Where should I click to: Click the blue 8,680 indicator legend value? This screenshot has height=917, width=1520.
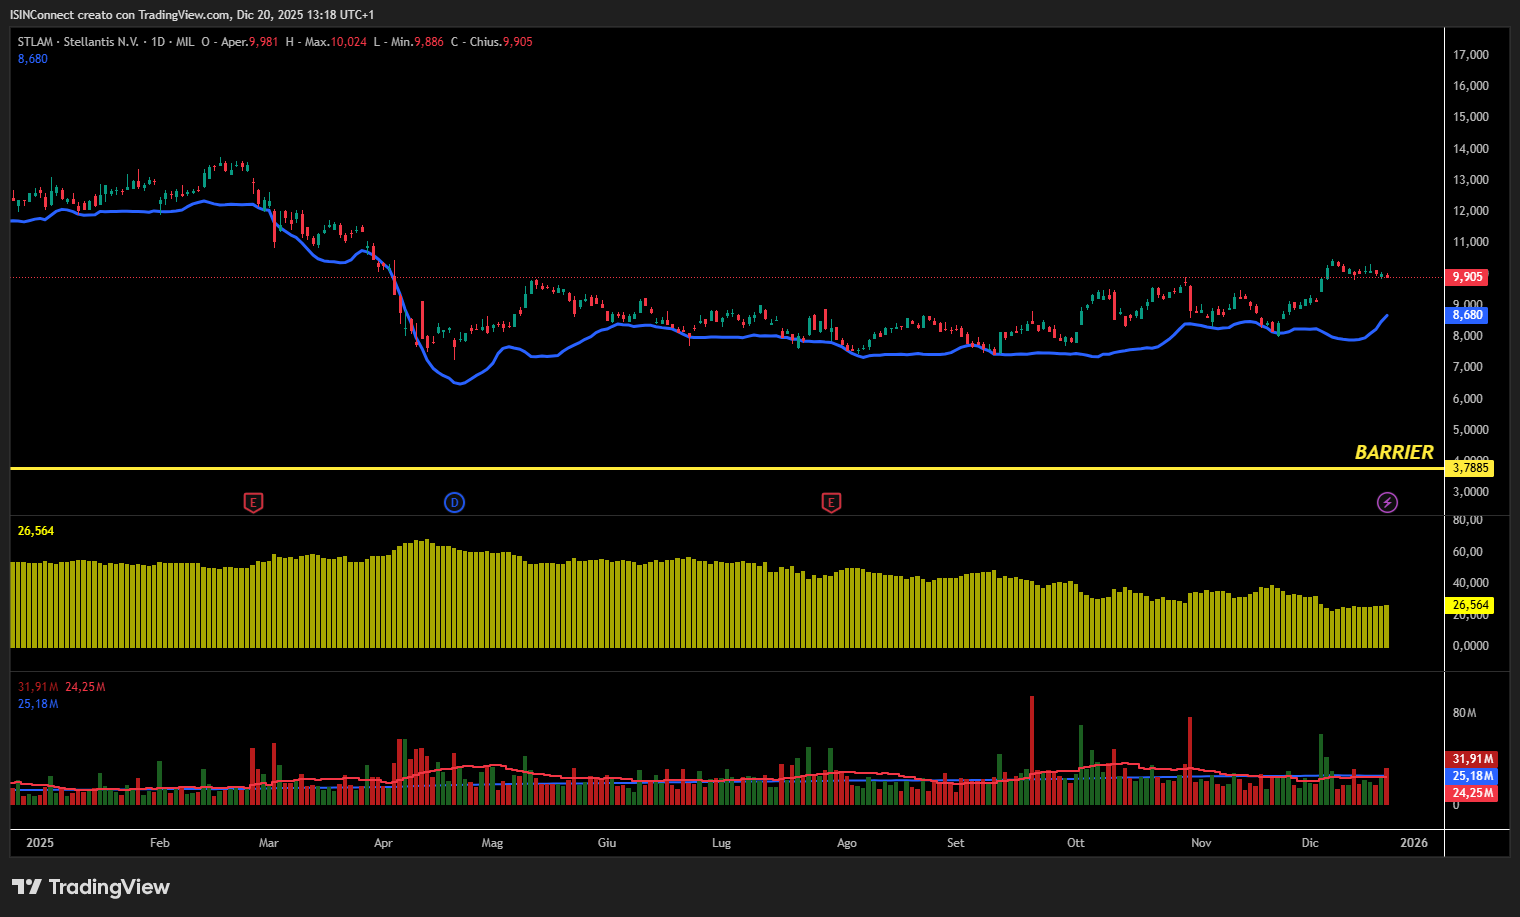[x=33, y=59]
